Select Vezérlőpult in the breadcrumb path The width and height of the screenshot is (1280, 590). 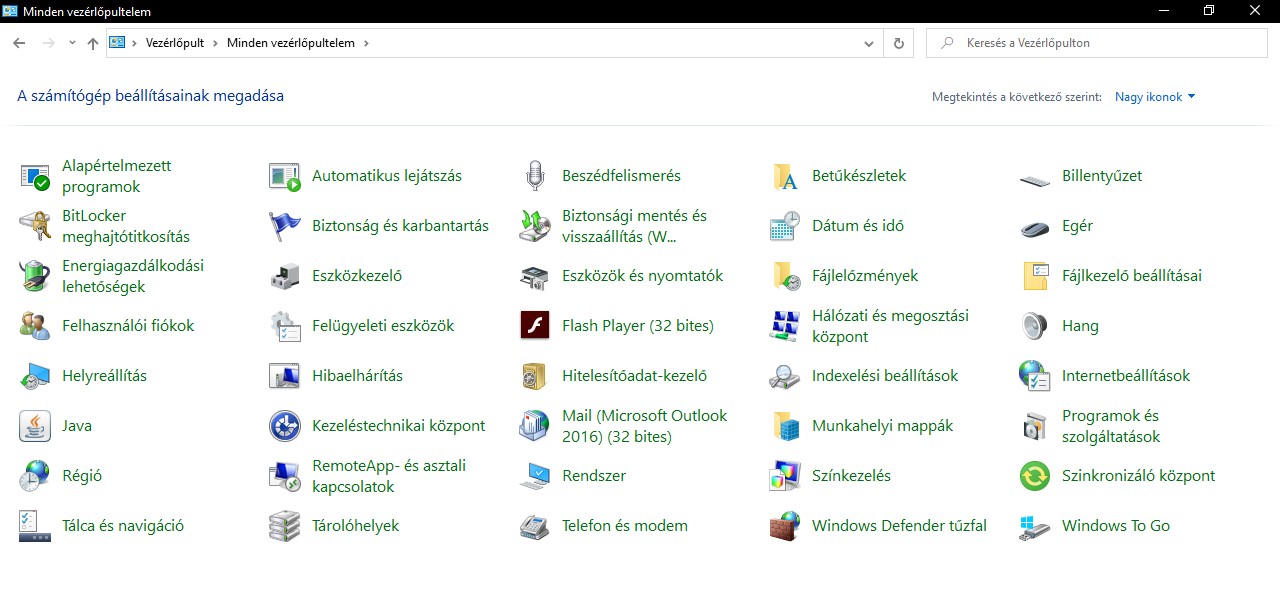[175, 44]
